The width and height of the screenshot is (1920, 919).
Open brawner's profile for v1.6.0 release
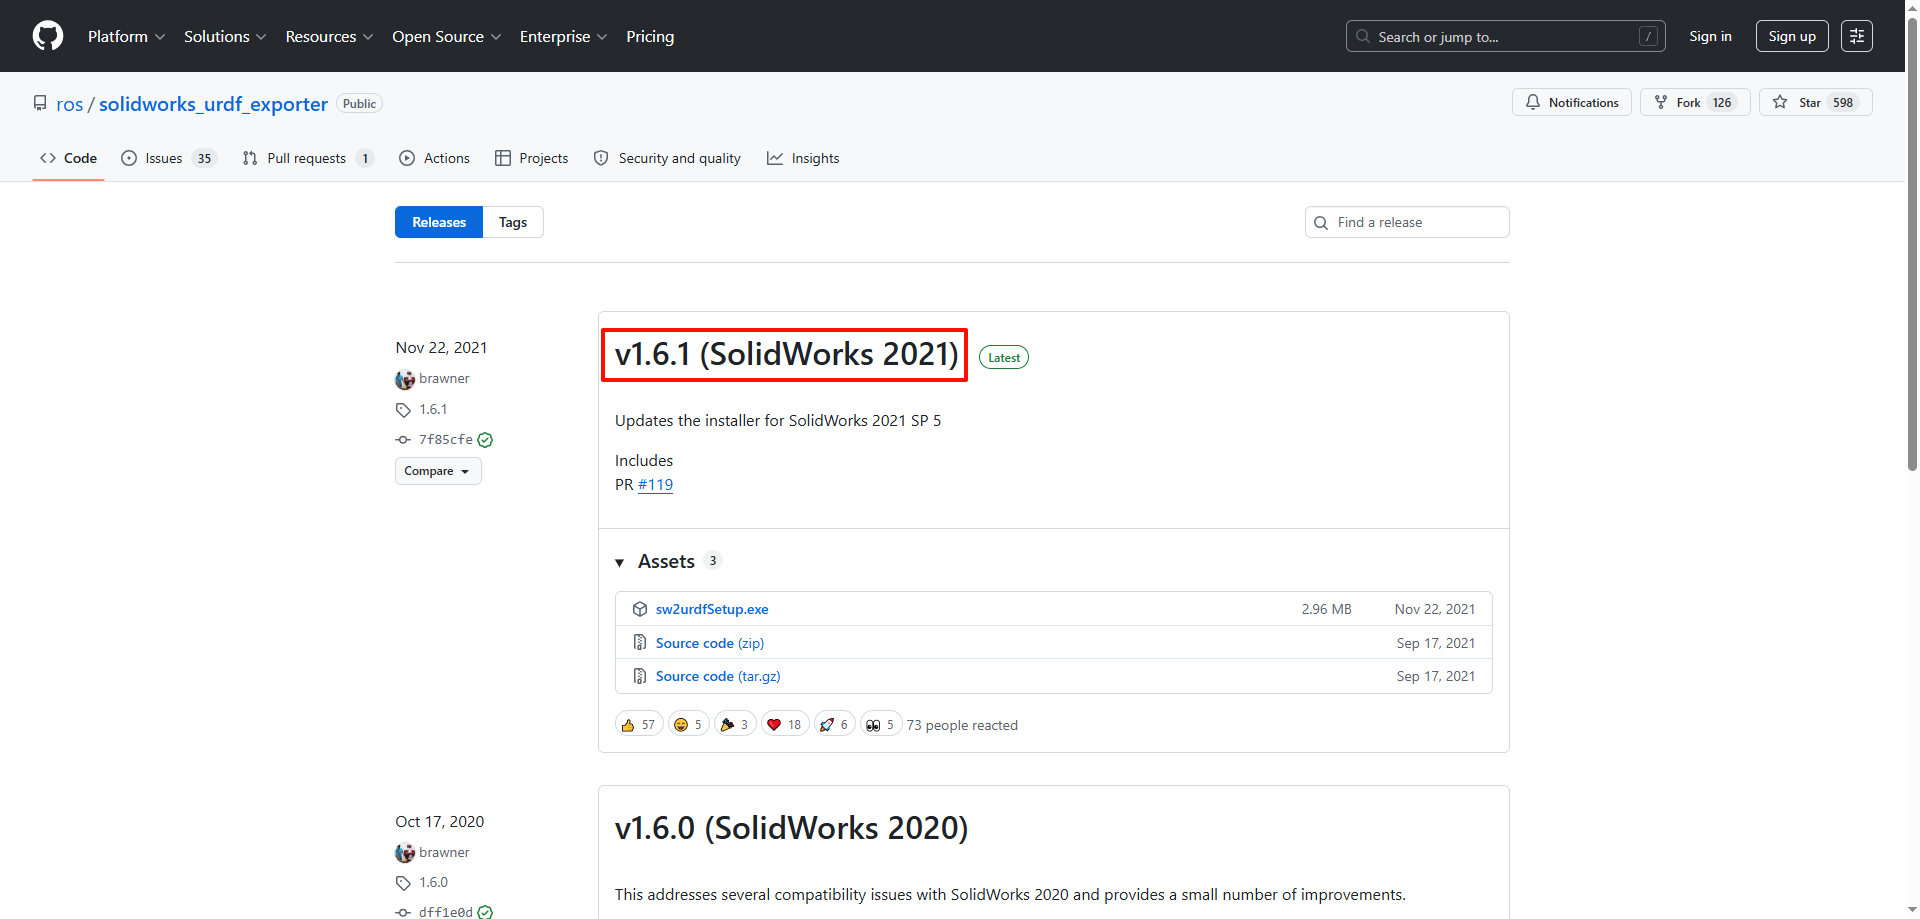click(x=444, y=852)
